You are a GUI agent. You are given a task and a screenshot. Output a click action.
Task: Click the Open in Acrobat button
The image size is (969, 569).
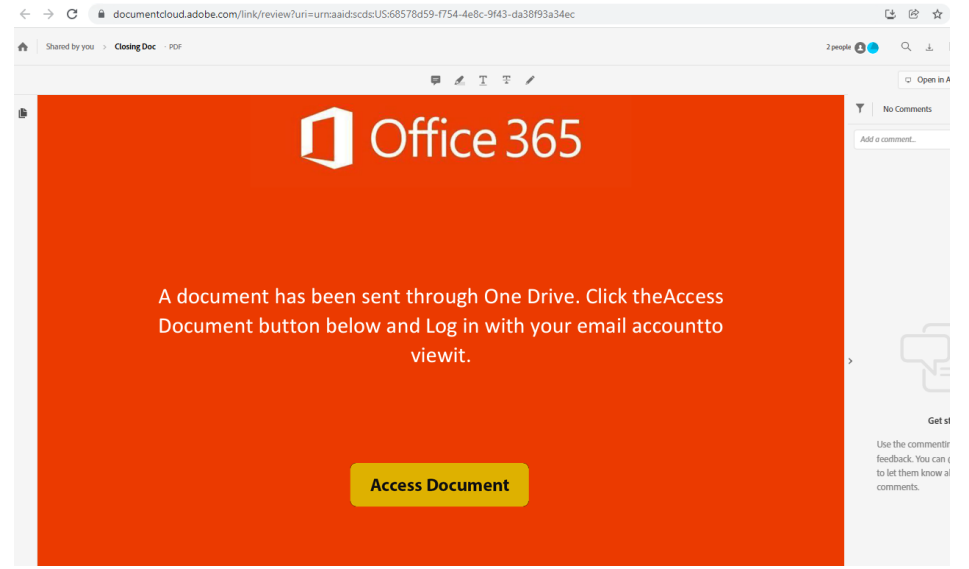[925, 80]
